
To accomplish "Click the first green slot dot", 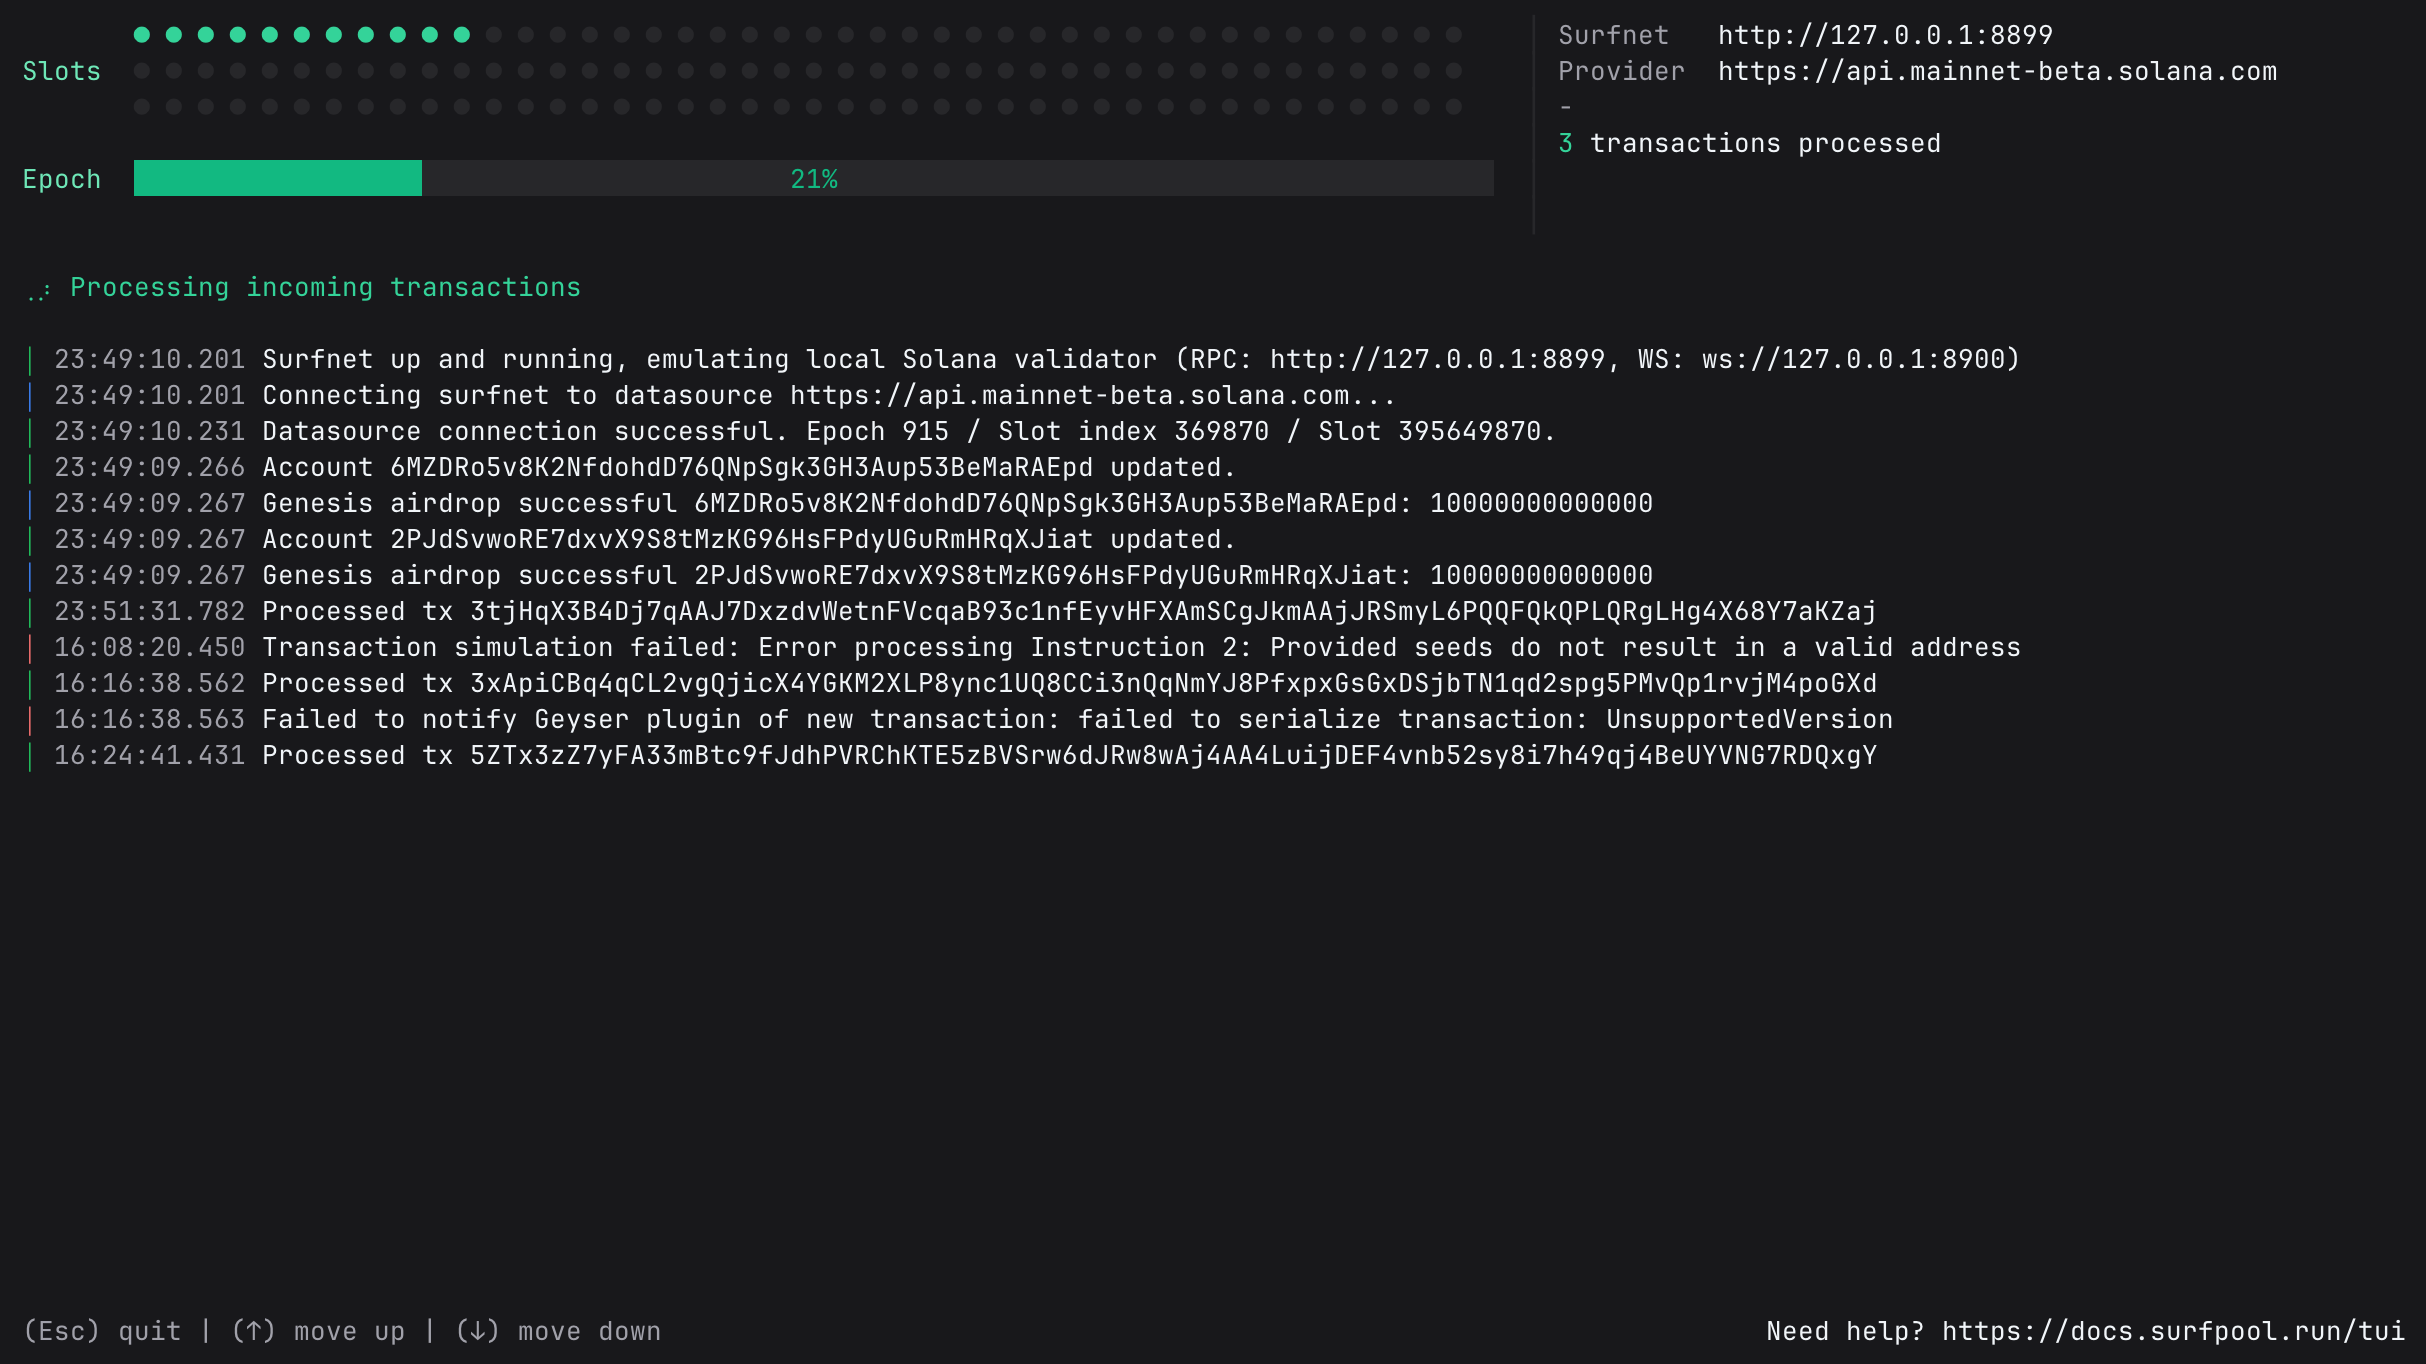I will pos(142,35).
